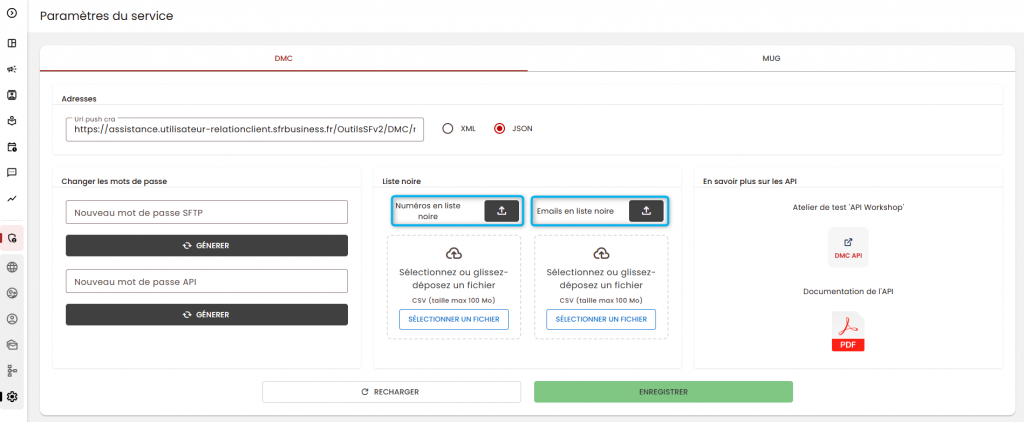
Task: Click the Liste noire section heading
Action: pos(400,181)
